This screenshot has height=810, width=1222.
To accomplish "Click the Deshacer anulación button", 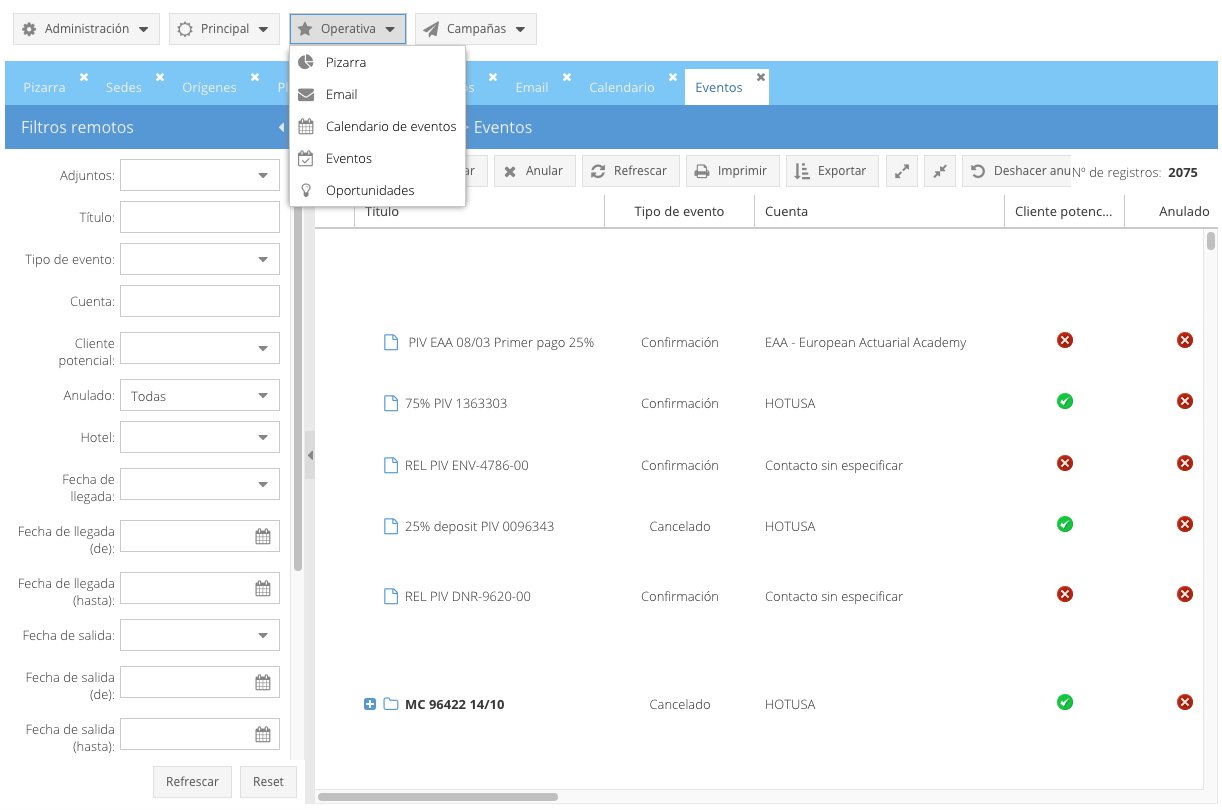I will tap(1017, 171).
